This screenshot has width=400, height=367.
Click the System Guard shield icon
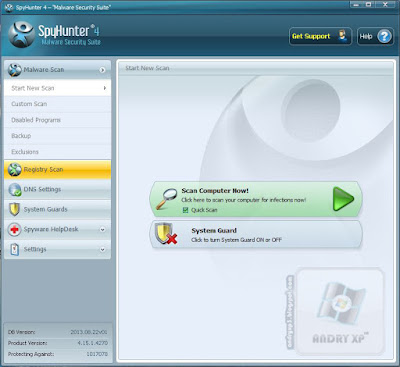(166, 234)
